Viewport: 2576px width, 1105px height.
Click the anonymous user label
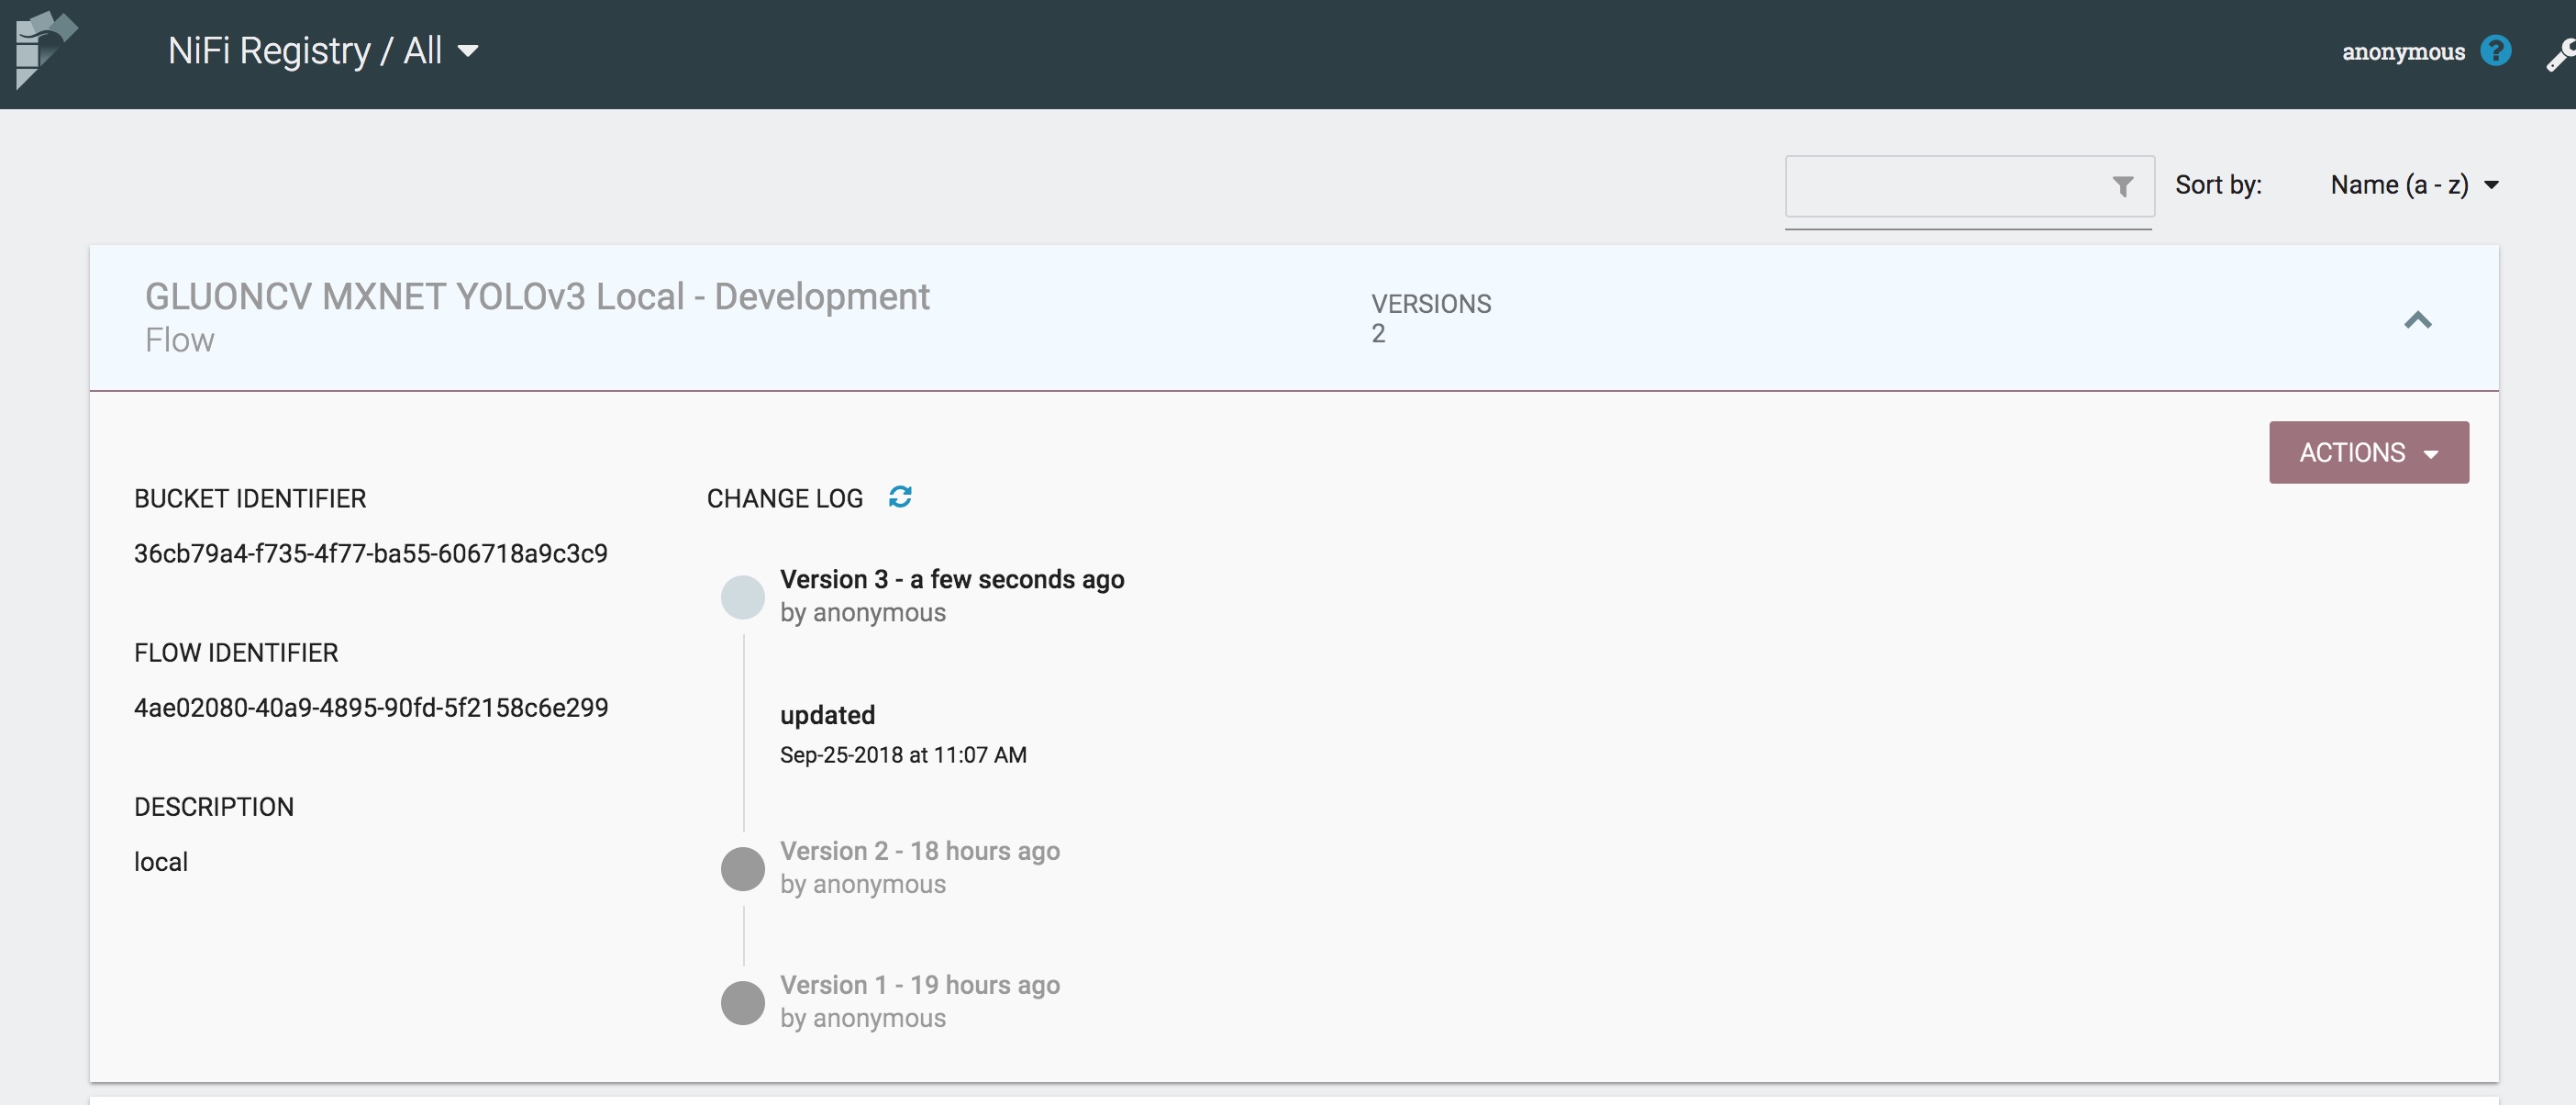click(x=2402, y=52)
